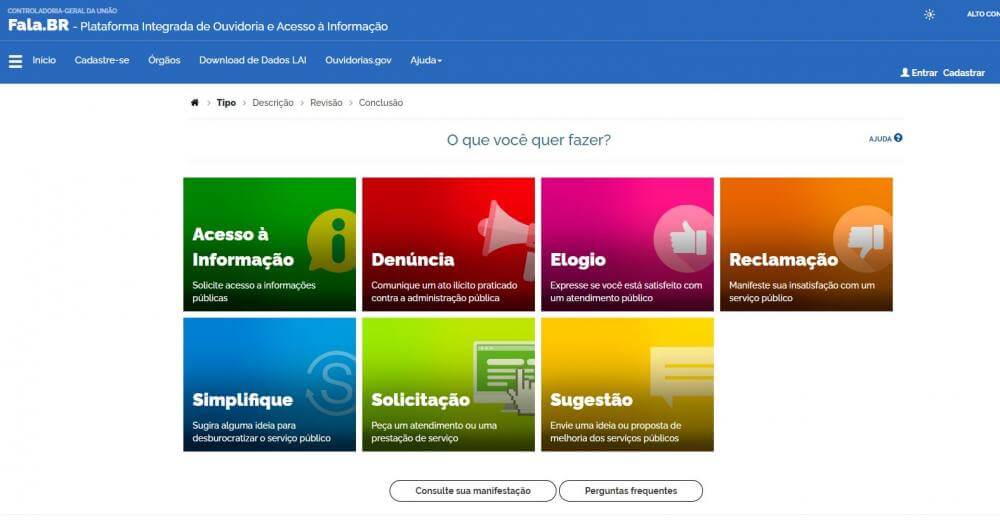Screen dimensions: 1000x520
Task: Choose the Elogio card title
Action: click(x=578, y=260)
